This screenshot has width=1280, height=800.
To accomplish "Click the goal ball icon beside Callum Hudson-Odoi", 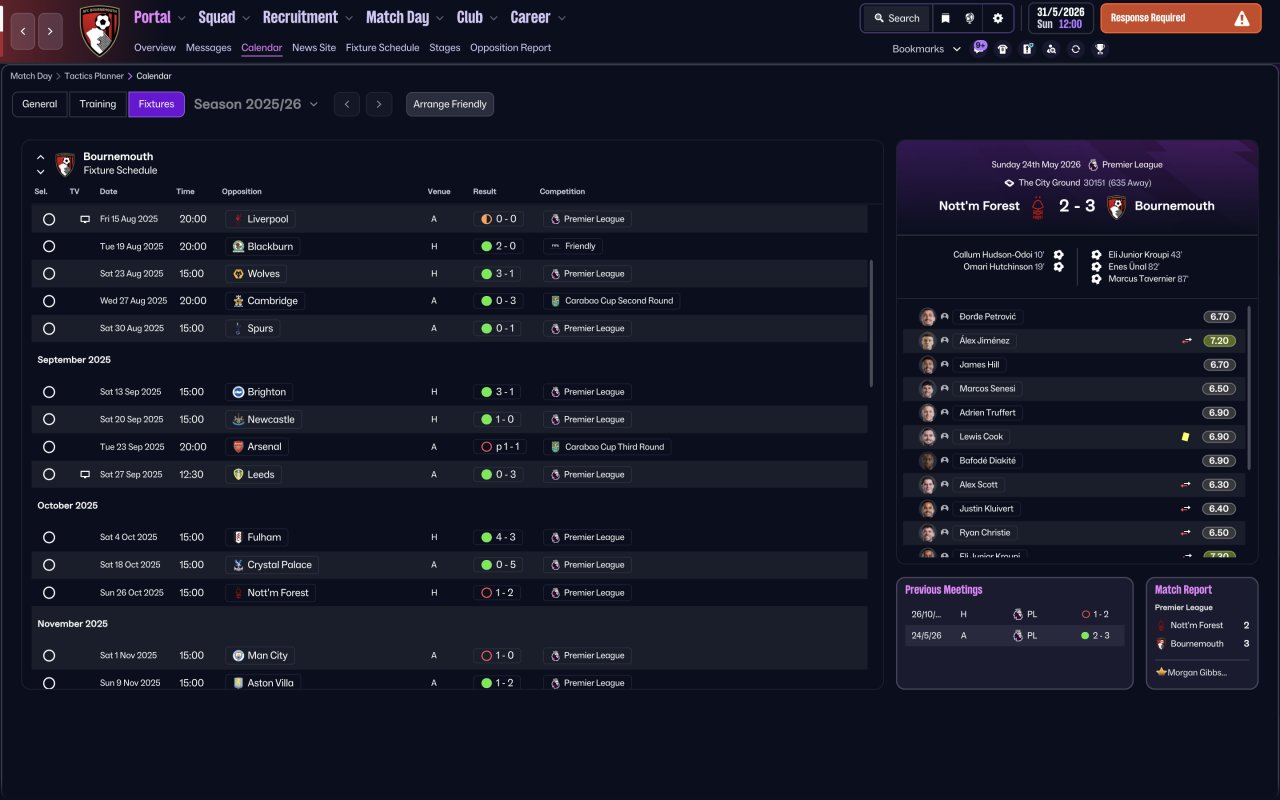I will point(1059,255).
